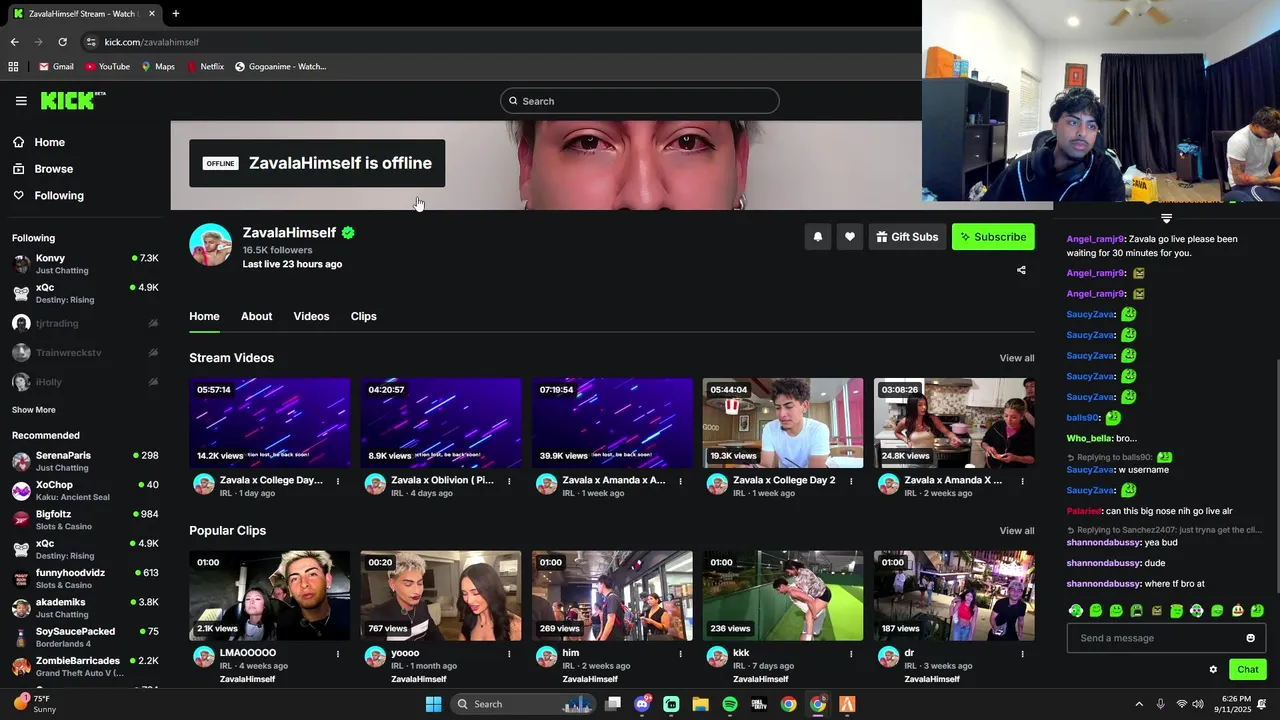Open emote picker in message box
This screenshot has width=1280, height=720.
(1250, 638)
